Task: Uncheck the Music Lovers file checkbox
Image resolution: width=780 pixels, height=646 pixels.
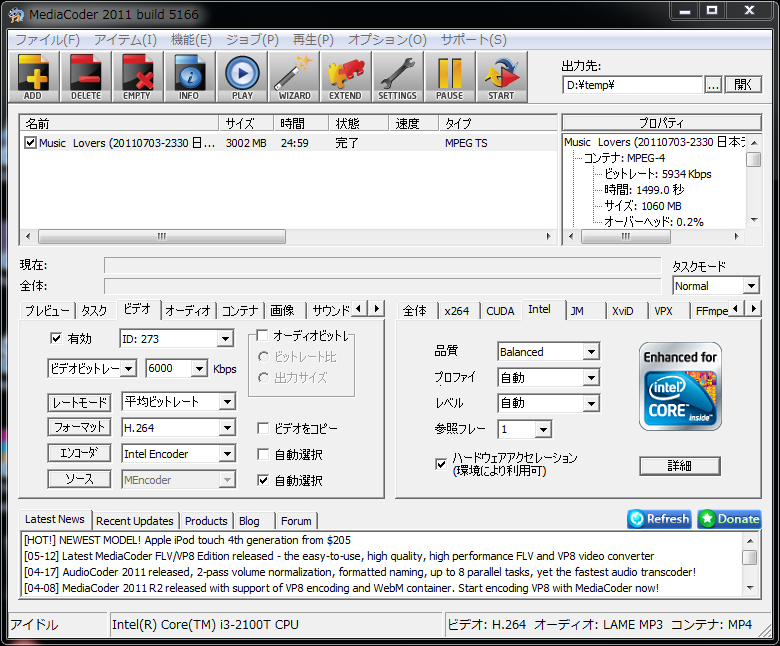Action: click(x=30, y=143)
